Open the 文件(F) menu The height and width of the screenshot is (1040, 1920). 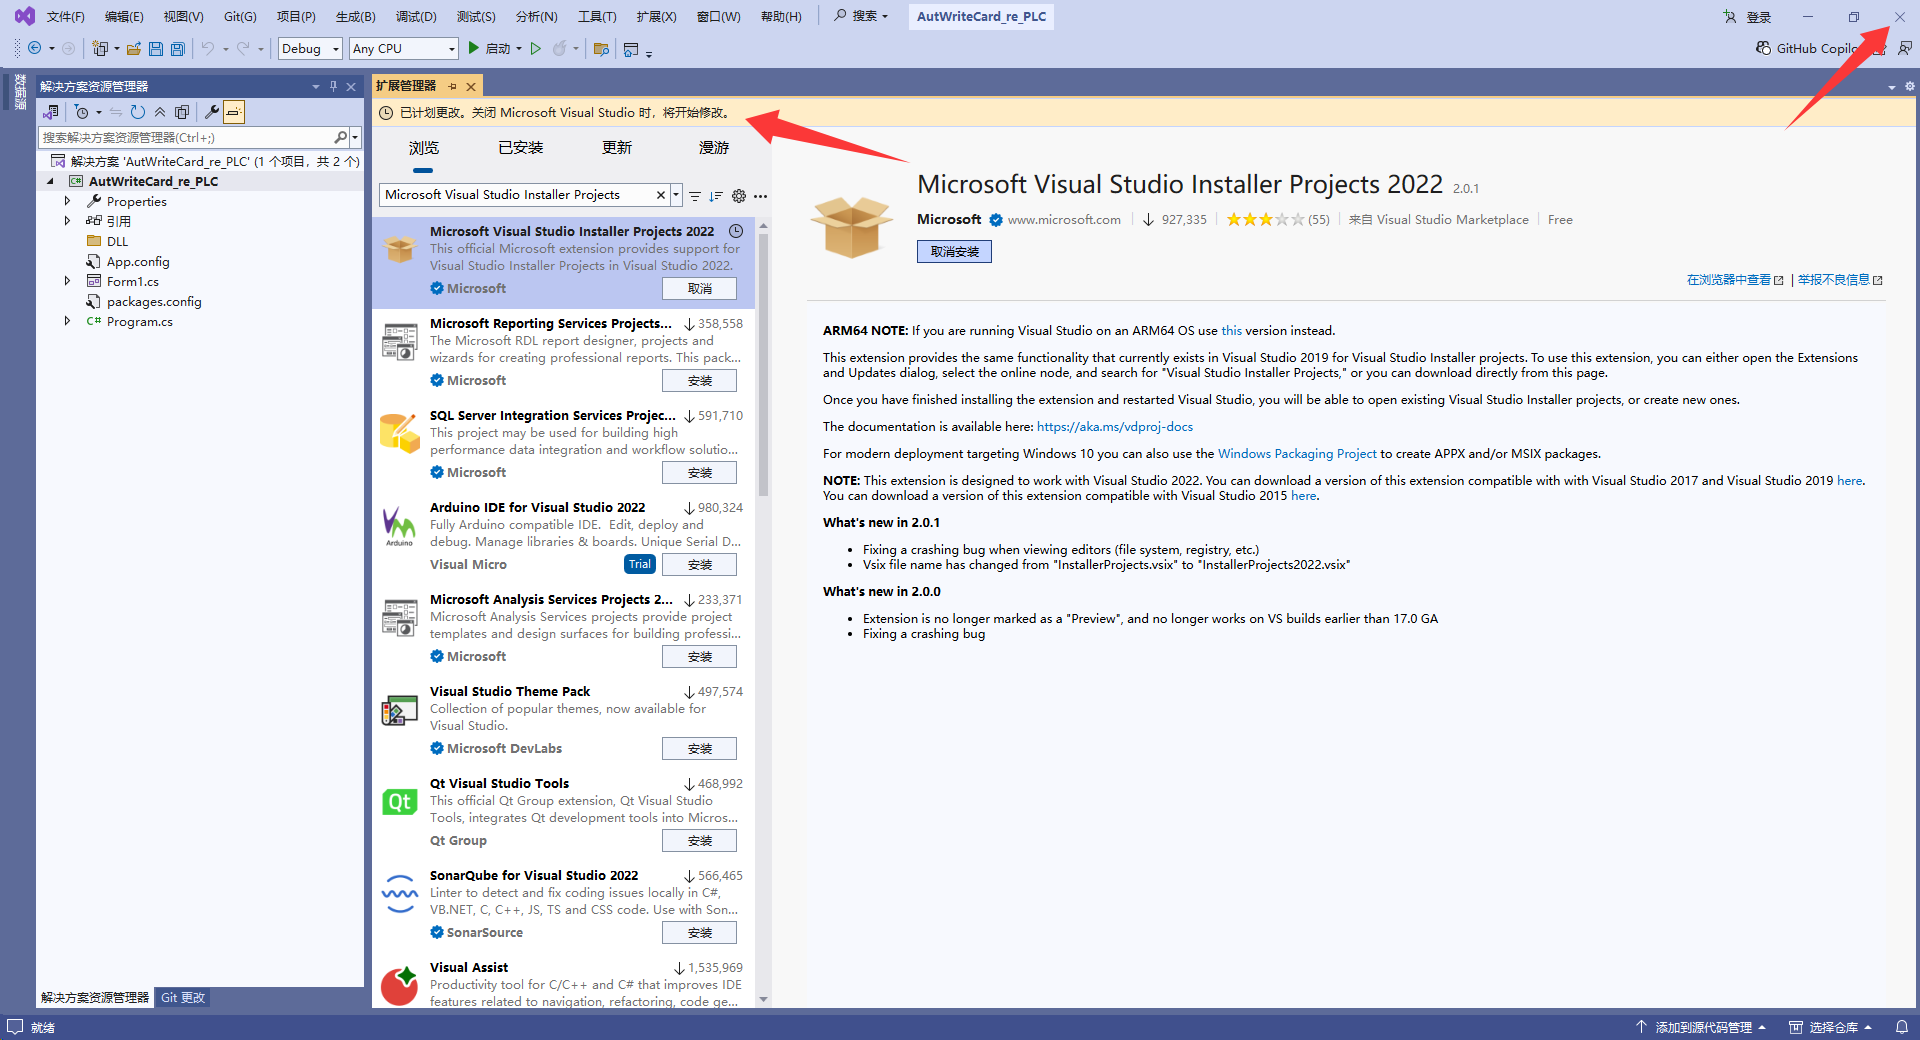(x=65, y=16)
